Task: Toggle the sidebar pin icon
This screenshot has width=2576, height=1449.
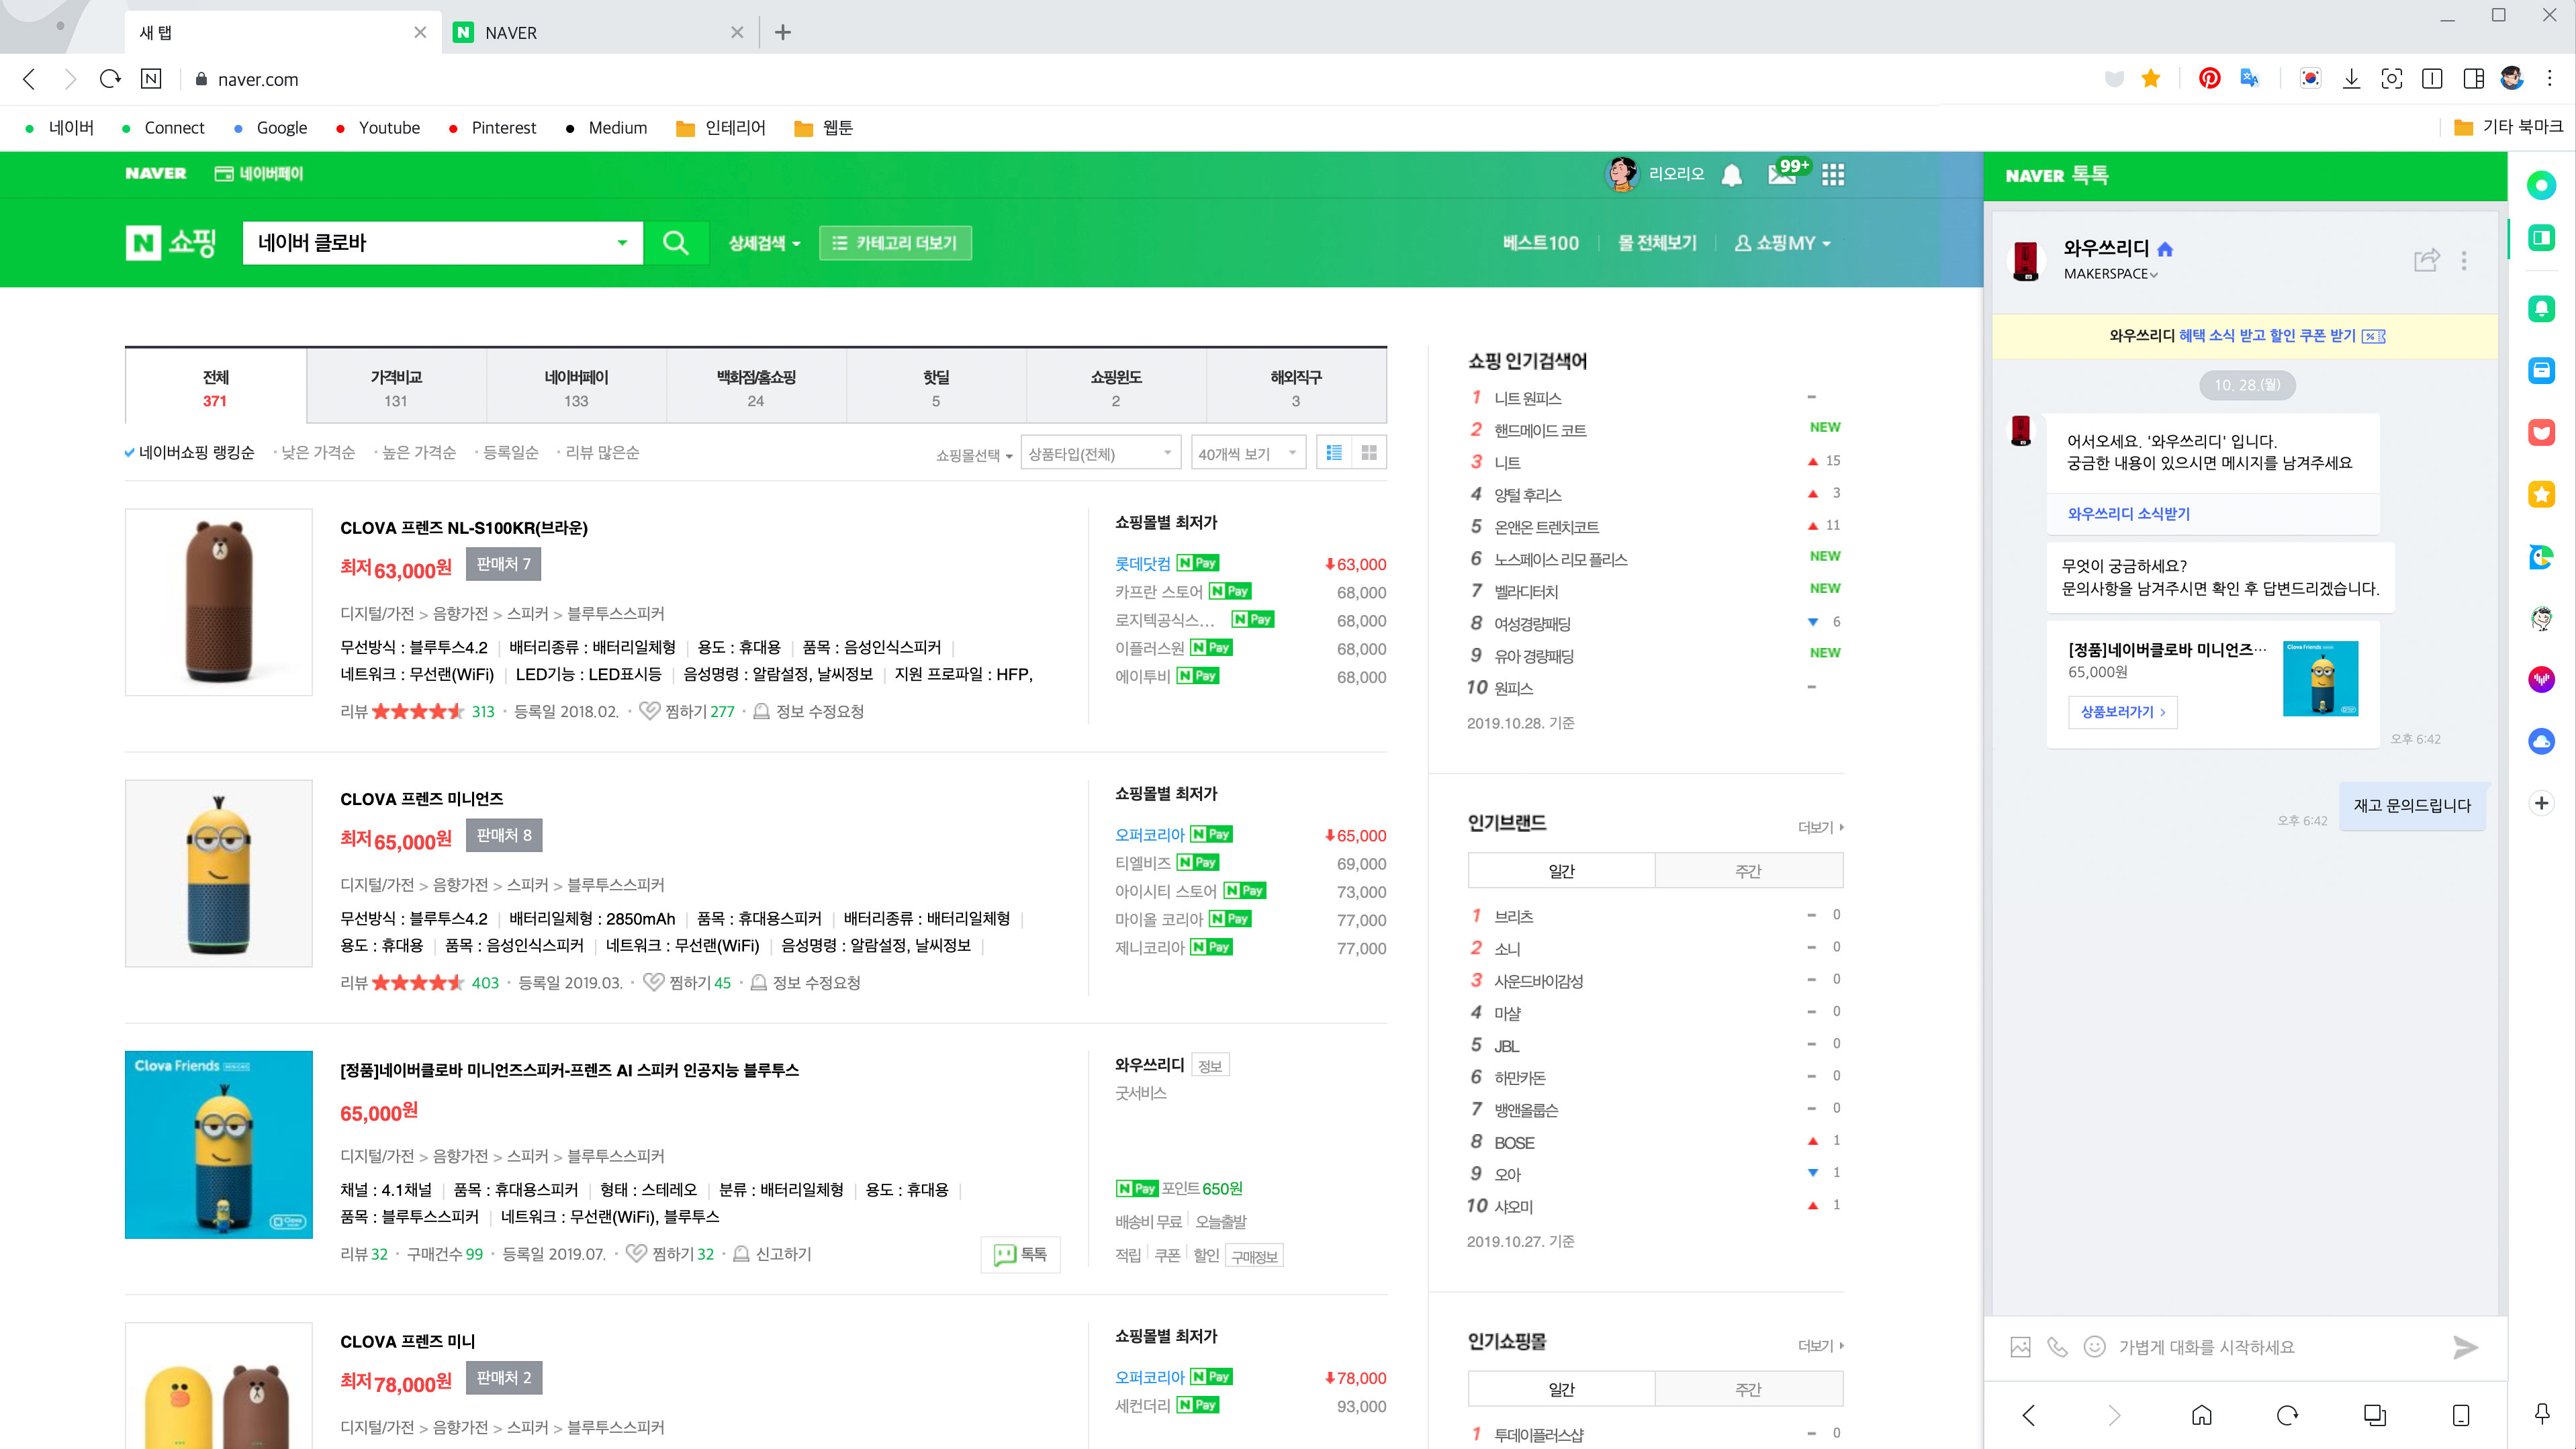Action: pyautogui.click(x=2541, y=1413)
